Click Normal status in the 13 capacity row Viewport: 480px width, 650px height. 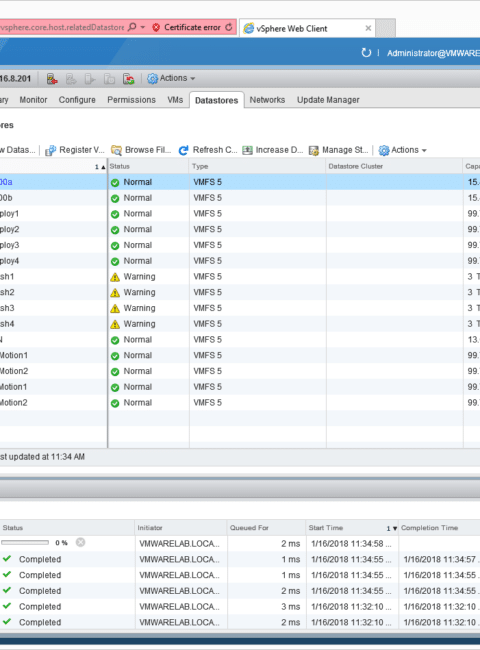tap(138, 340)
